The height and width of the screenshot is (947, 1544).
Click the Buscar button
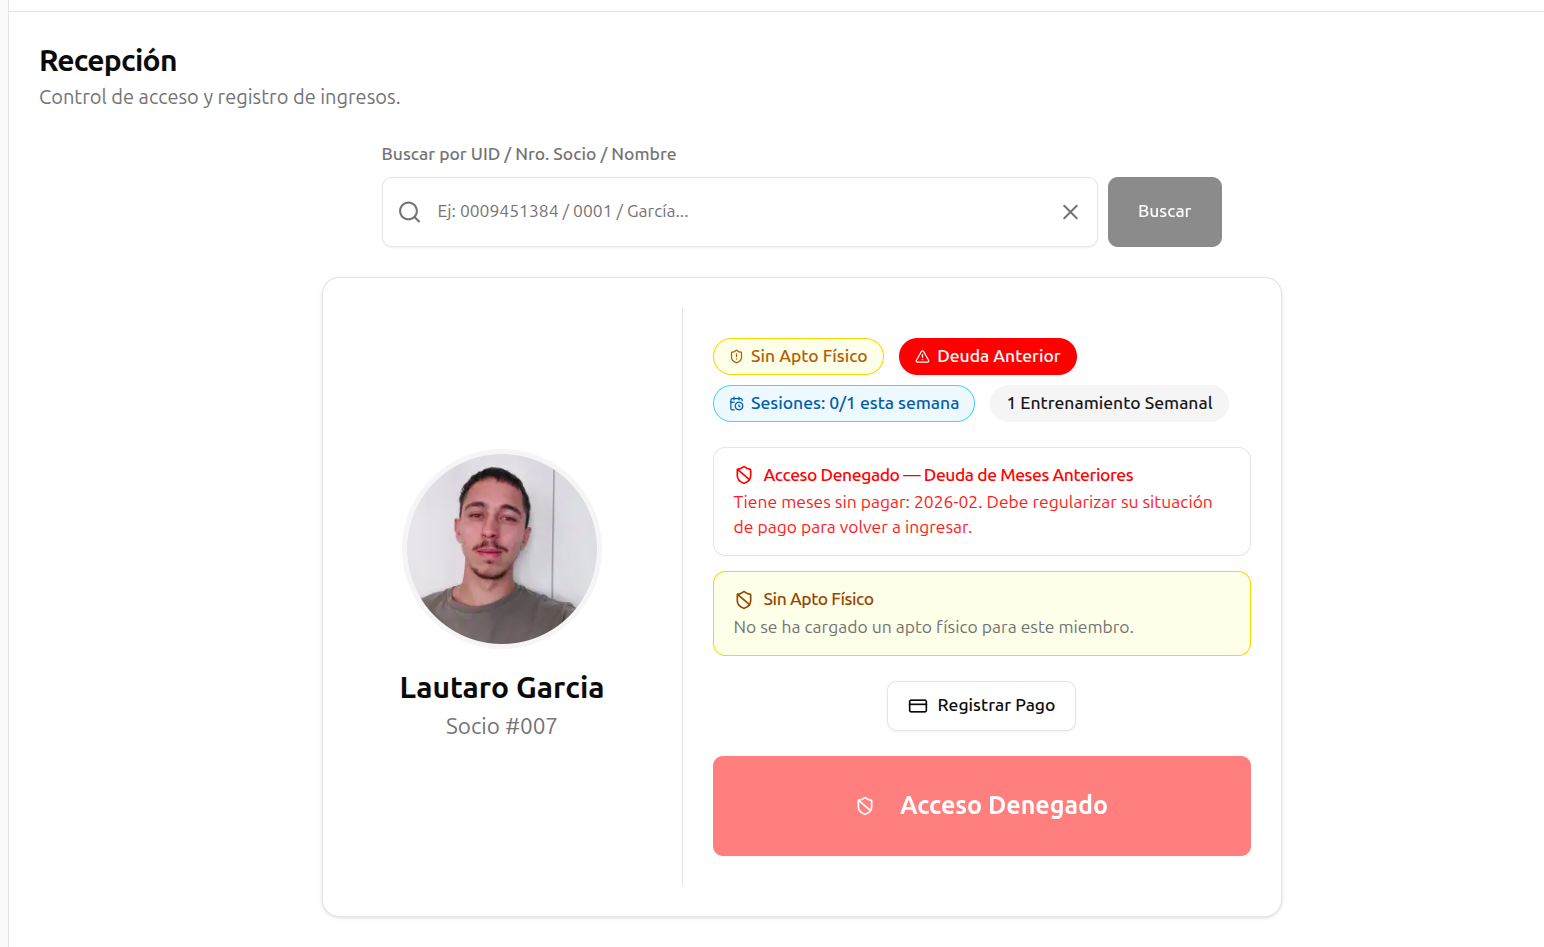tap(1164, 212)
